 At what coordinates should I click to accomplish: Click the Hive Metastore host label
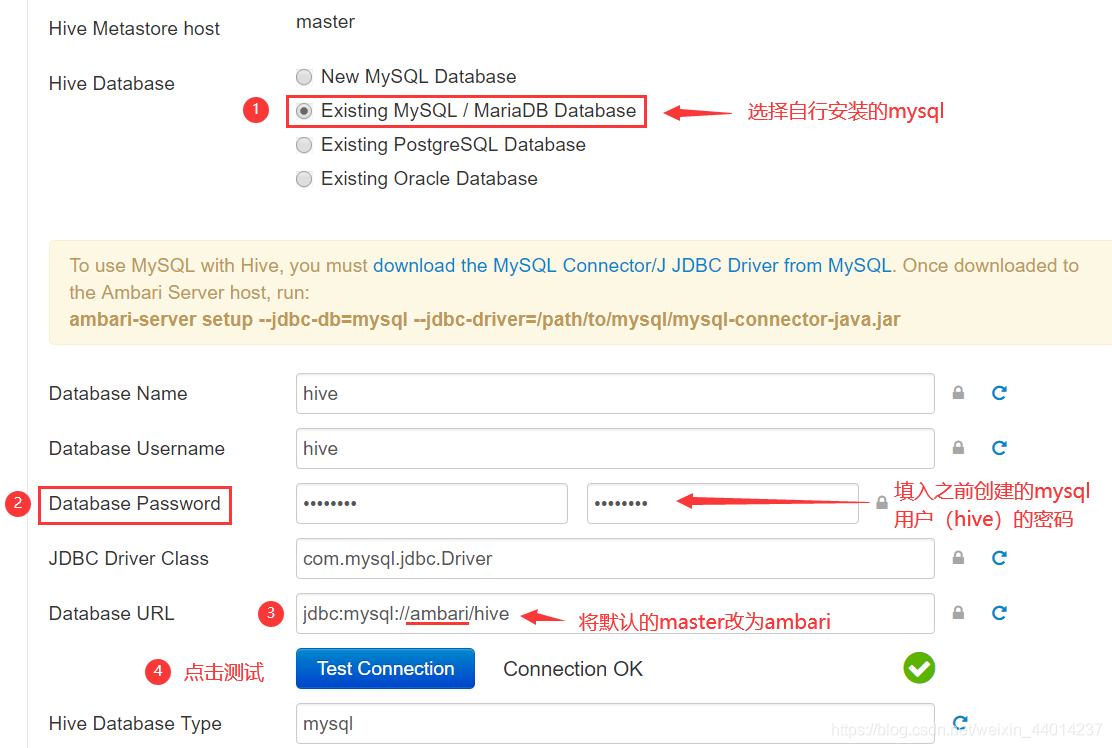point(134,28)
